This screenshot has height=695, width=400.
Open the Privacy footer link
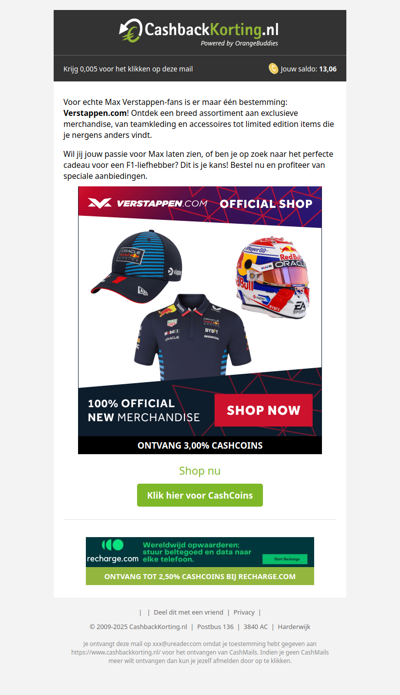click(x=244, y=612)
